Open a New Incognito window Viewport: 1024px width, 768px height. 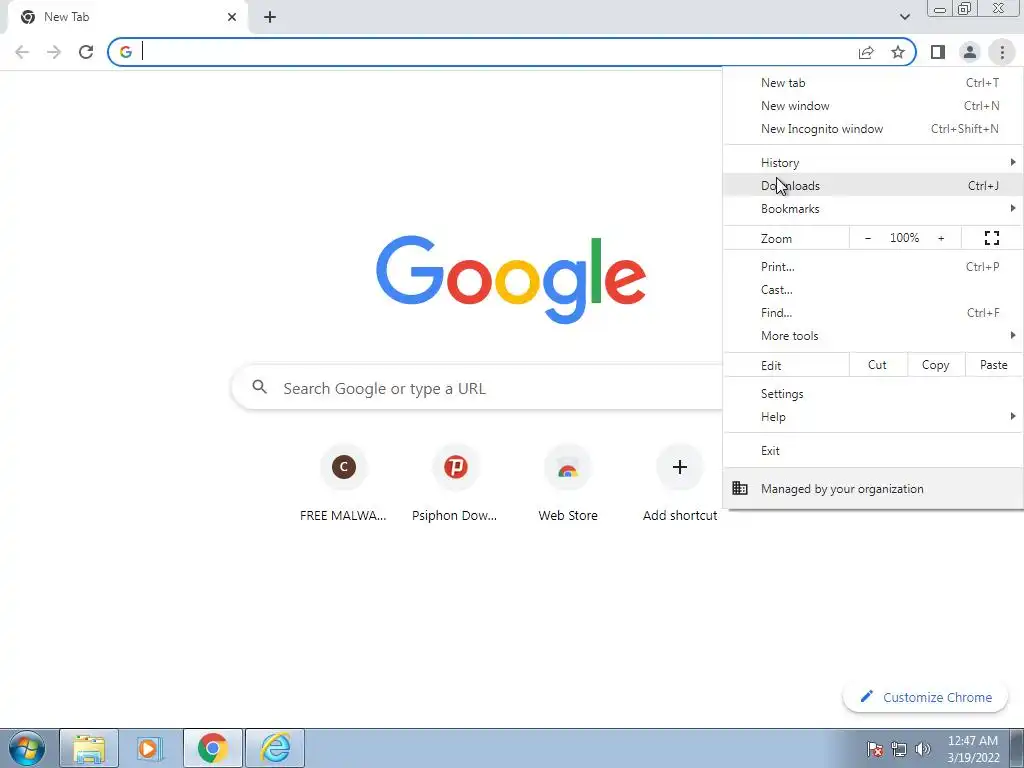pos(873,129)
